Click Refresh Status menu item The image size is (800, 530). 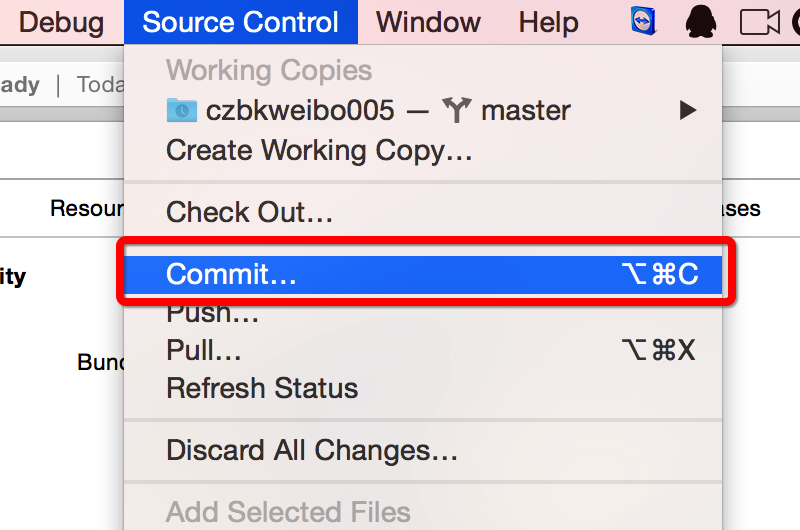[x=262, y=387]
